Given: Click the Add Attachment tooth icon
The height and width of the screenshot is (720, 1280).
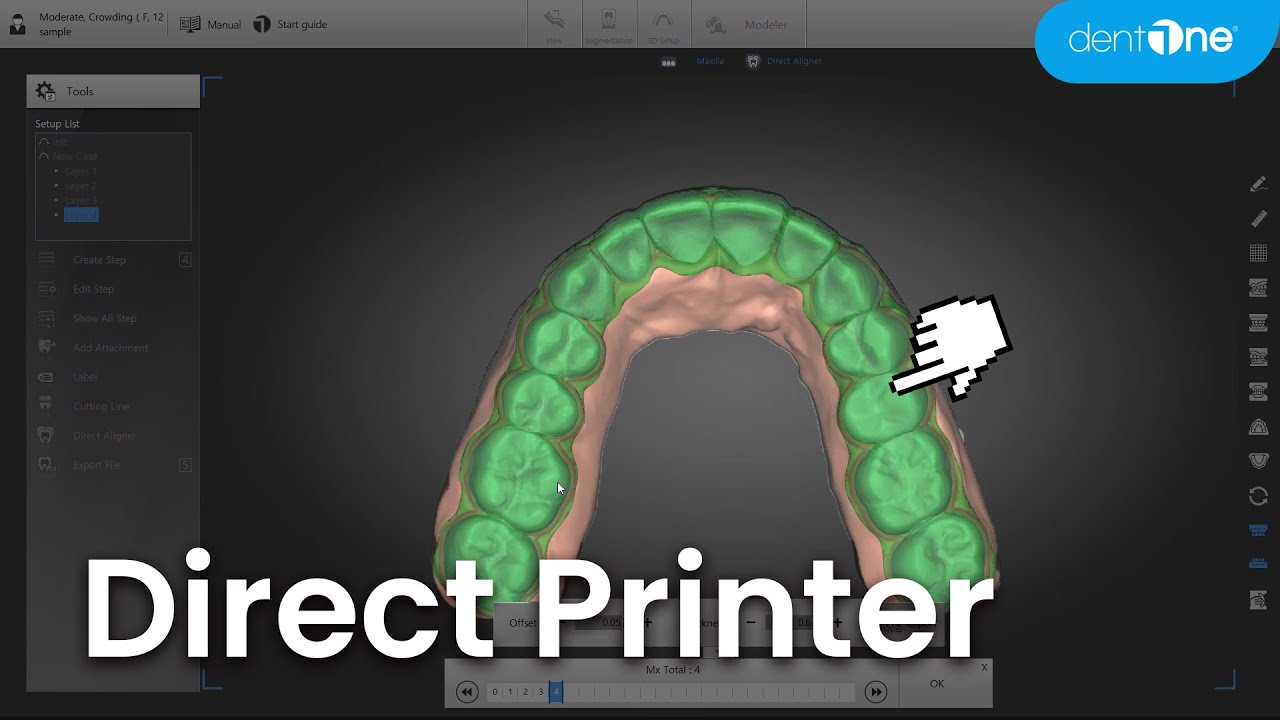Looking at the screenshot, I should 46,347.
